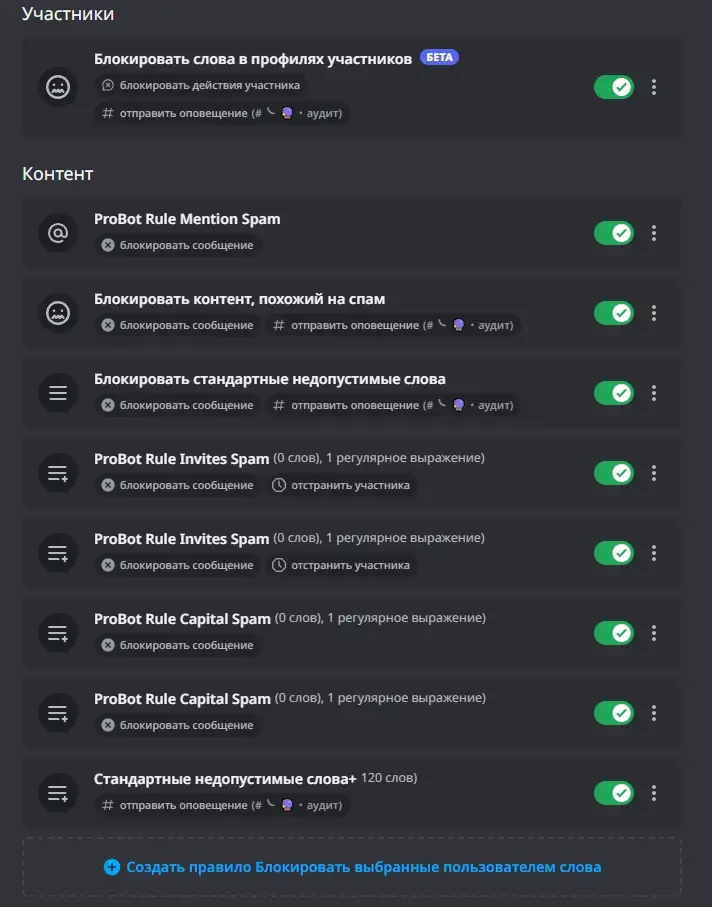Click the list-plus icon of the first Invites Spam rule
Image resolution: width=712 pixels, height=907 pixels.
tap(58, 473)
